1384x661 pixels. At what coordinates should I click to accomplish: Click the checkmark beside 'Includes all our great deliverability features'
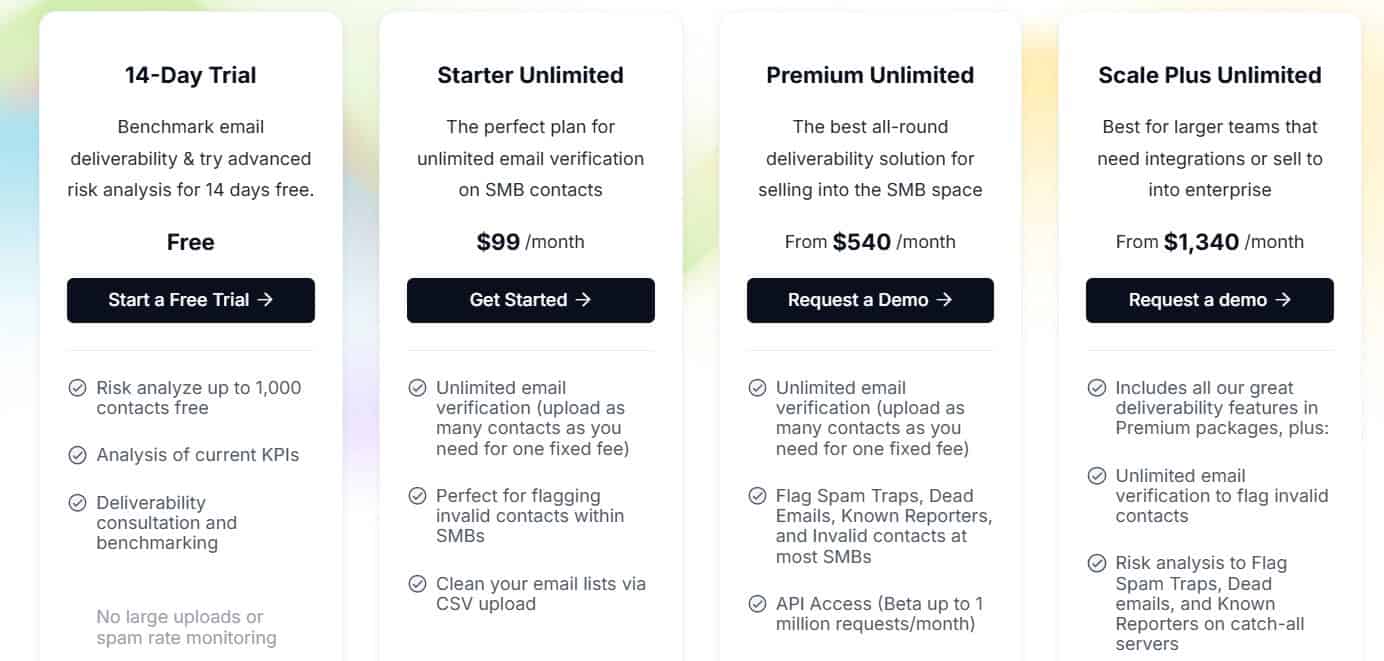pos(1095,389)
